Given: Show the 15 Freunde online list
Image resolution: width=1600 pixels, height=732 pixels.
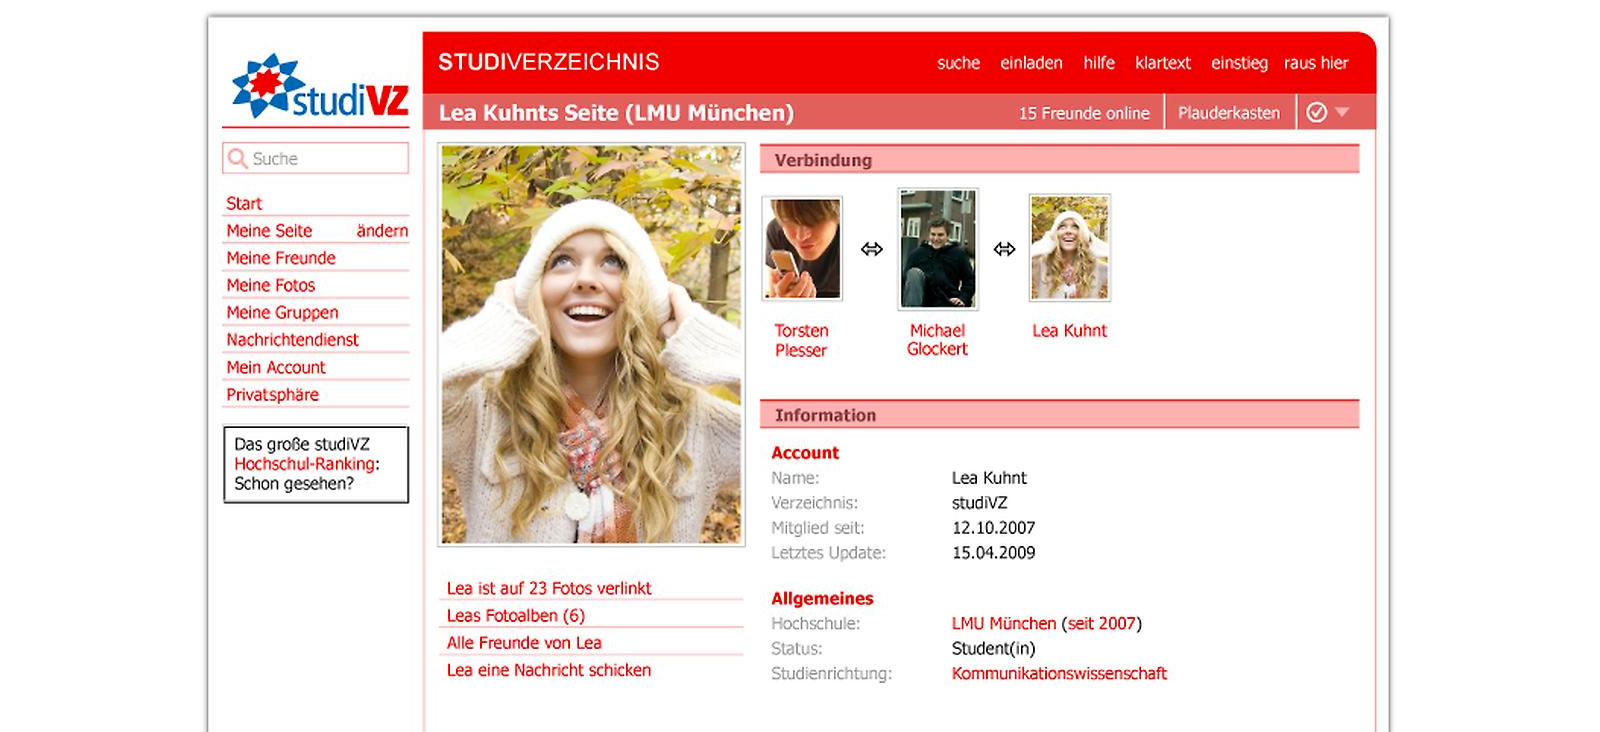Looking at the screenshot, I should (1084, 113).
